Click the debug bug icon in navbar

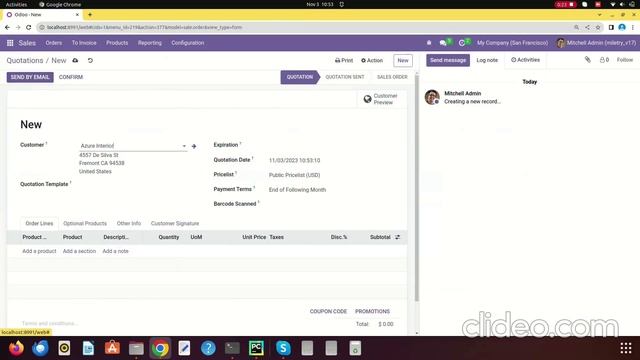tap(429, 42)
